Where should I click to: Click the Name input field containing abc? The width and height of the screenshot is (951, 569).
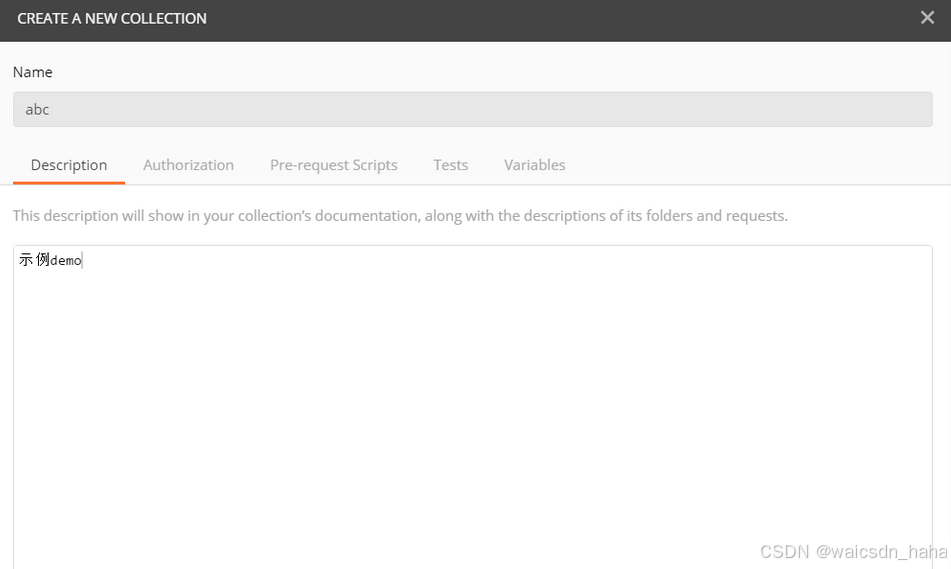[x=472, y=109]
